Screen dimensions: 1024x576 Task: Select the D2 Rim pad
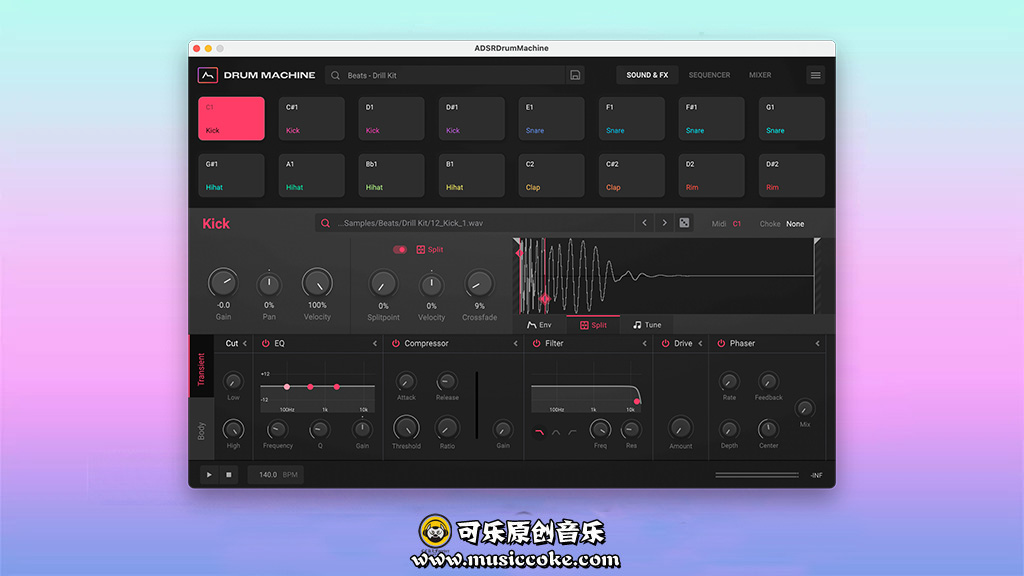pyautogui.click(x=711, y=175)
